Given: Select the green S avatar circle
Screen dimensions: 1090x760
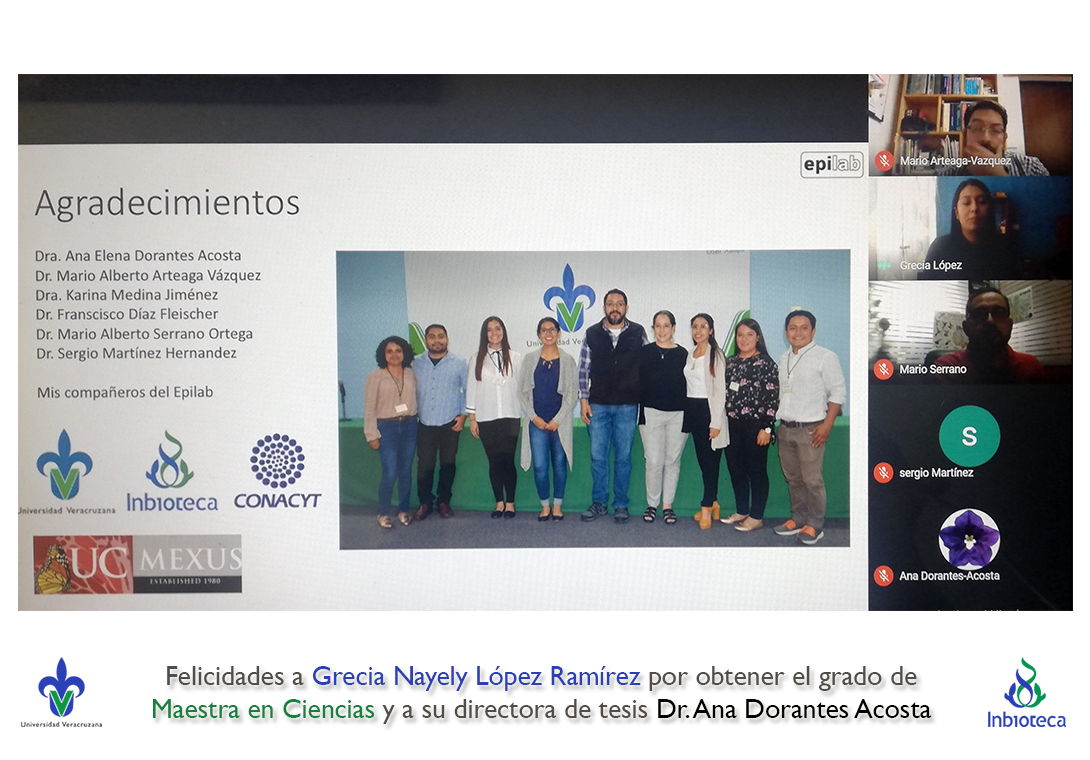Looking at the screenshot, I should [x=968, y=435].
